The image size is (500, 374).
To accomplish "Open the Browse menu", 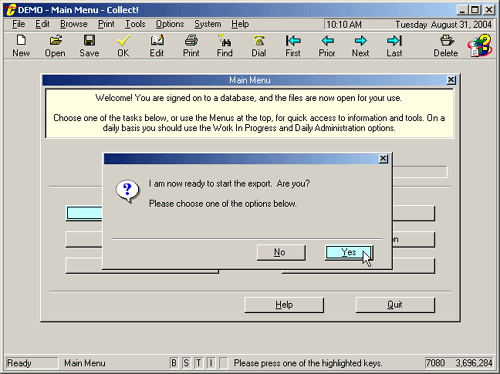I will pos(74,24).
